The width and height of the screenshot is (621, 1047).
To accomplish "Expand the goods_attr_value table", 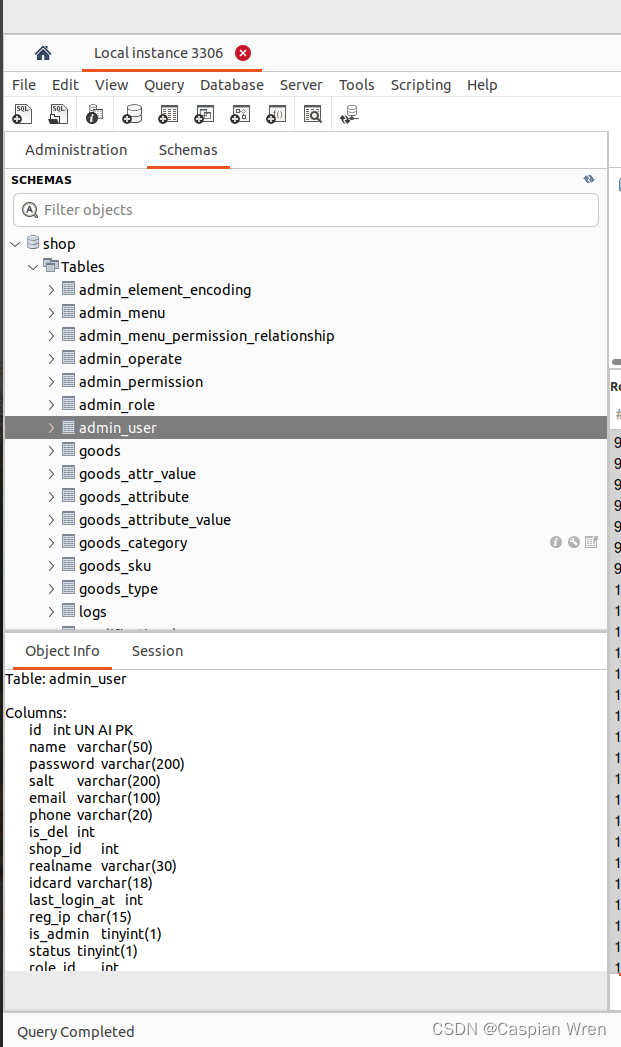I will pos(51,474).
